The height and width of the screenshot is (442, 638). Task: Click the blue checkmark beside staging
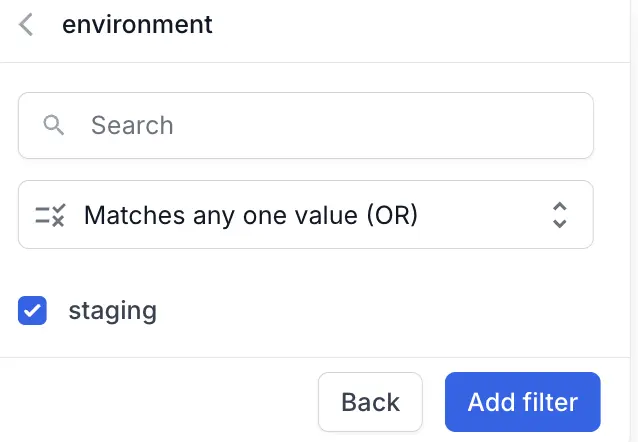point(33,311)
